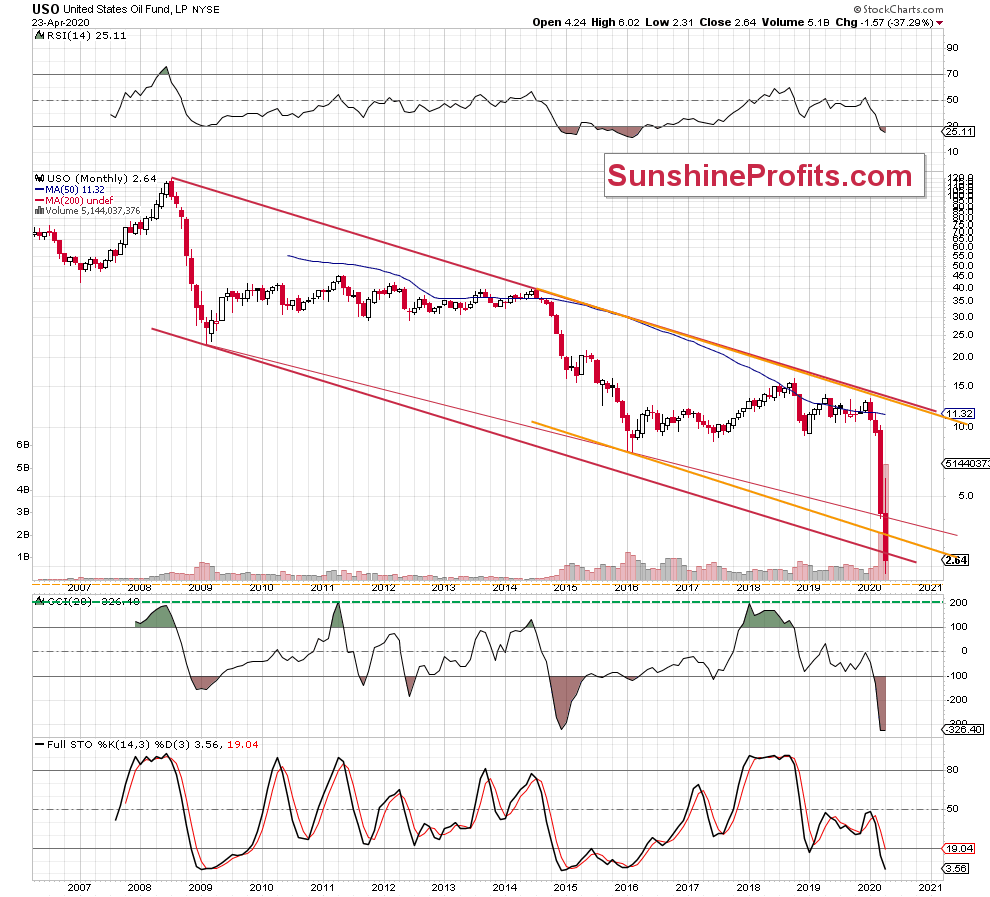Click the 90 level on the RSI axis
990x897 pixels.
coord(952,48)
